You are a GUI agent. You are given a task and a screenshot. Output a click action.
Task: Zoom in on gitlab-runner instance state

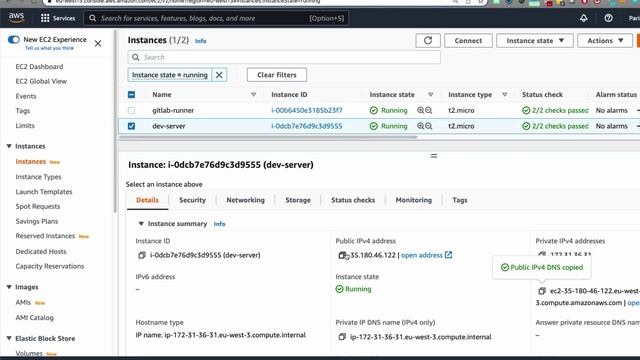420,110
